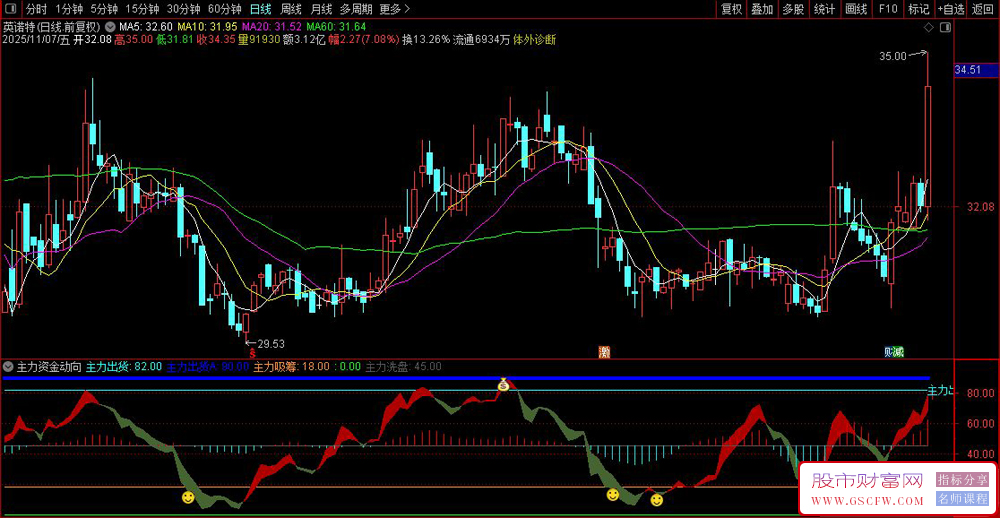The width and height of the screenshot is (1000, 518).
Task: Click the 额3.12亿 turnover amount
Action: (x=304, y=40)
